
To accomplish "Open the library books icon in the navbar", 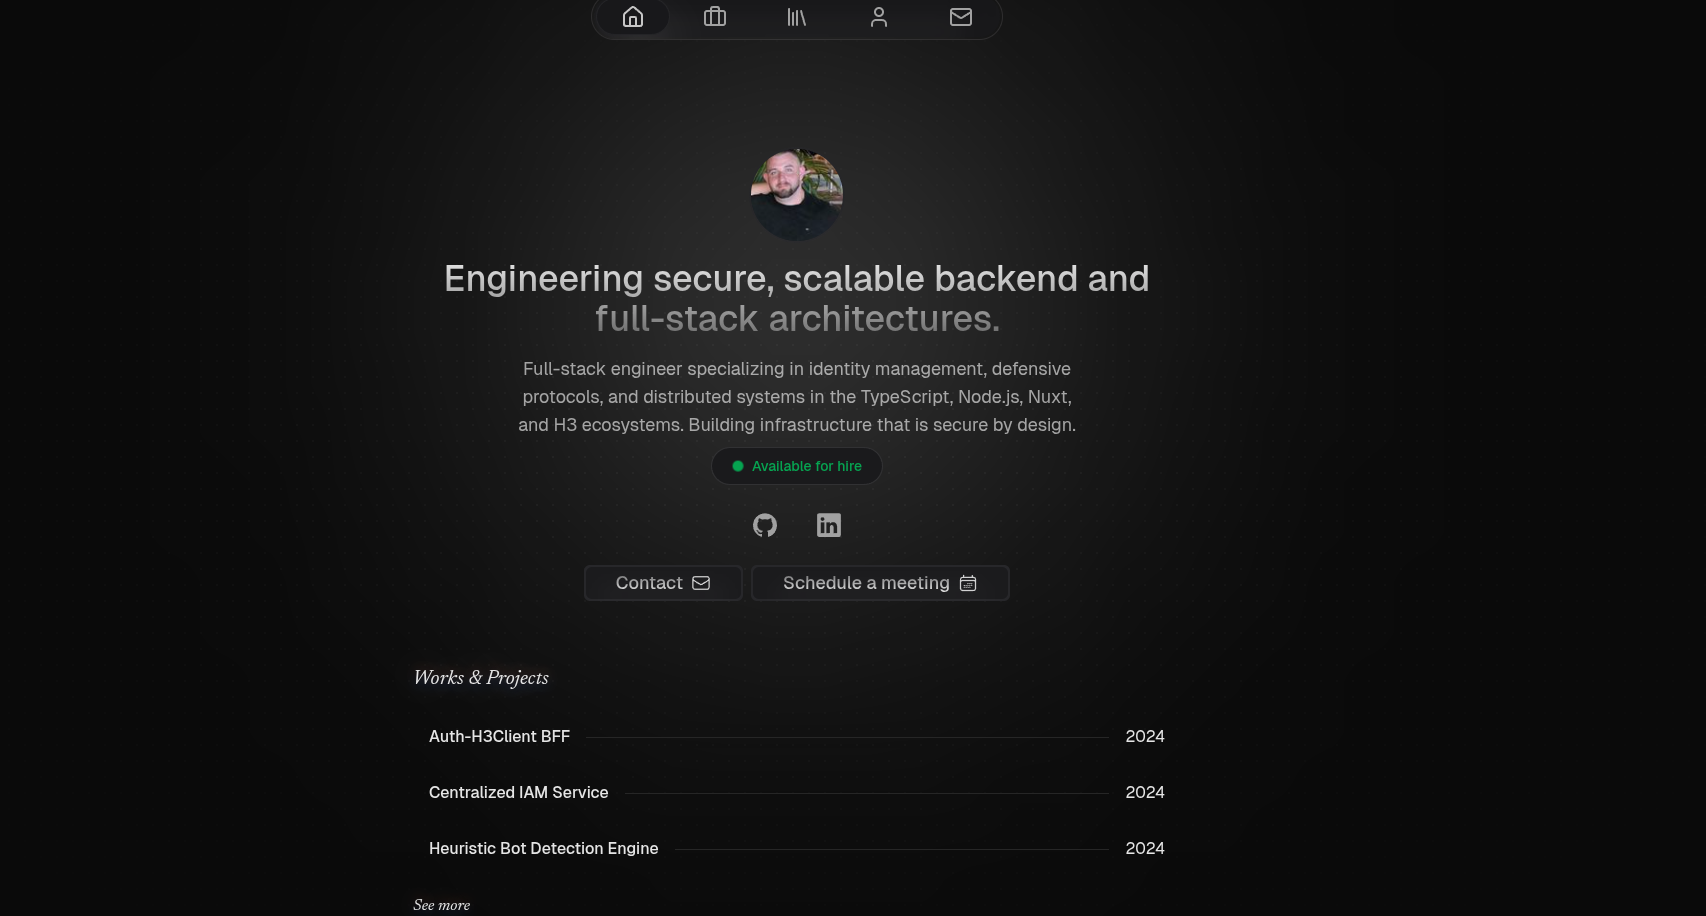I will click(x=797, y=17).
